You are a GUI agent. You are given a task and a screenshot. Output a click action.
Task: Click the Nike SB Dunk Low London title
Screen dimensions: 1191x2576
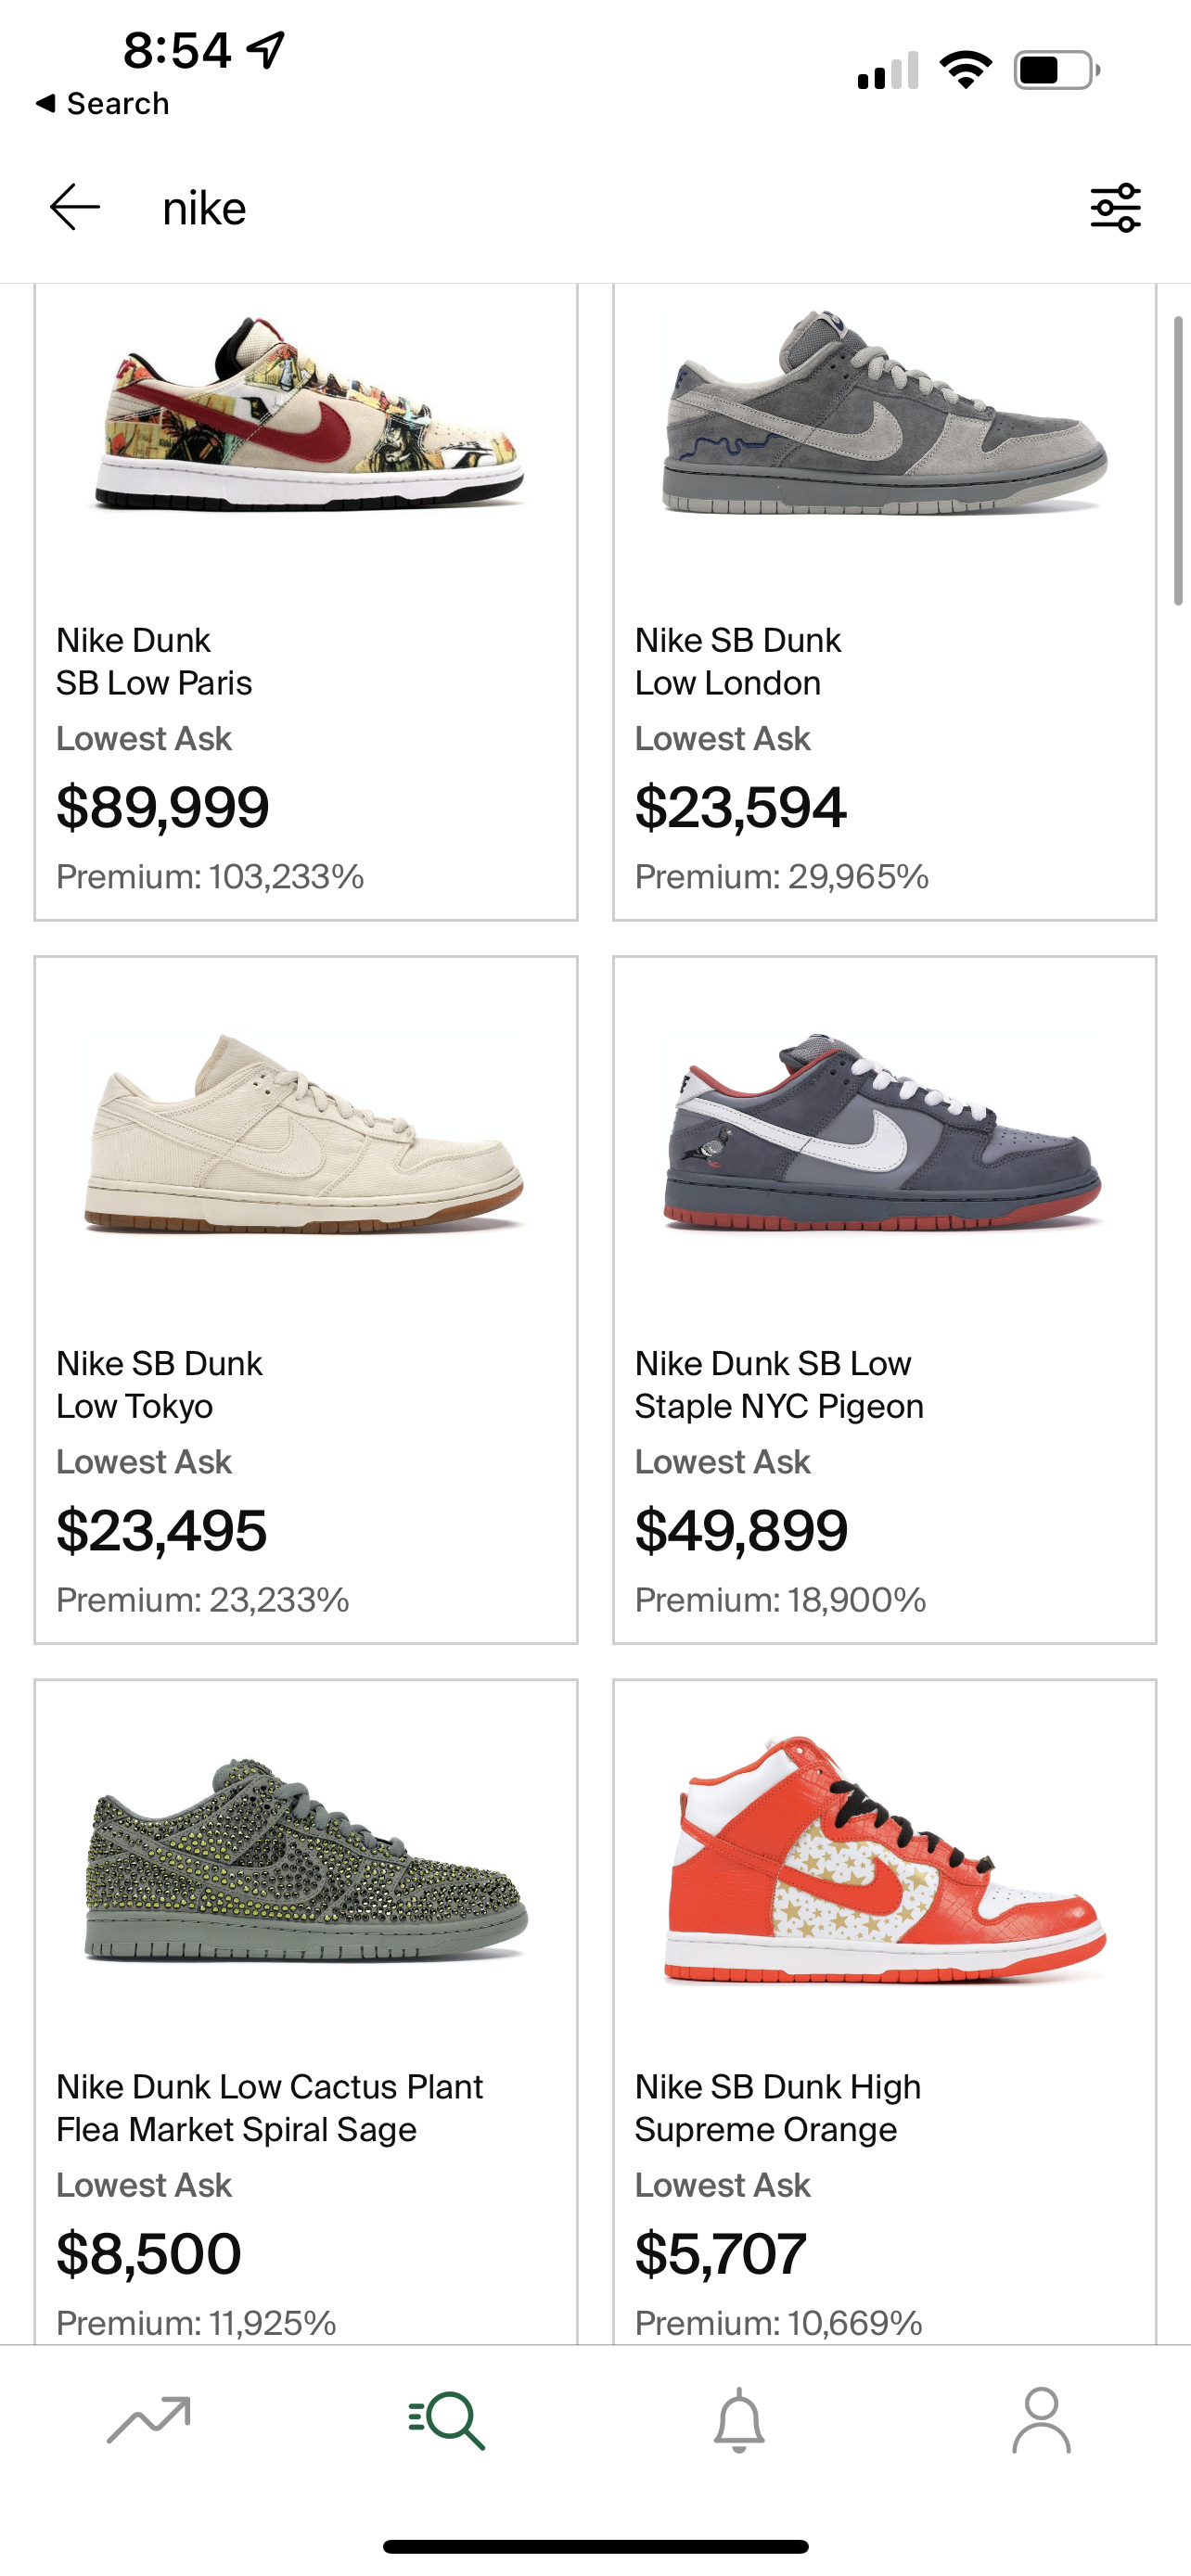pos(738,661)
